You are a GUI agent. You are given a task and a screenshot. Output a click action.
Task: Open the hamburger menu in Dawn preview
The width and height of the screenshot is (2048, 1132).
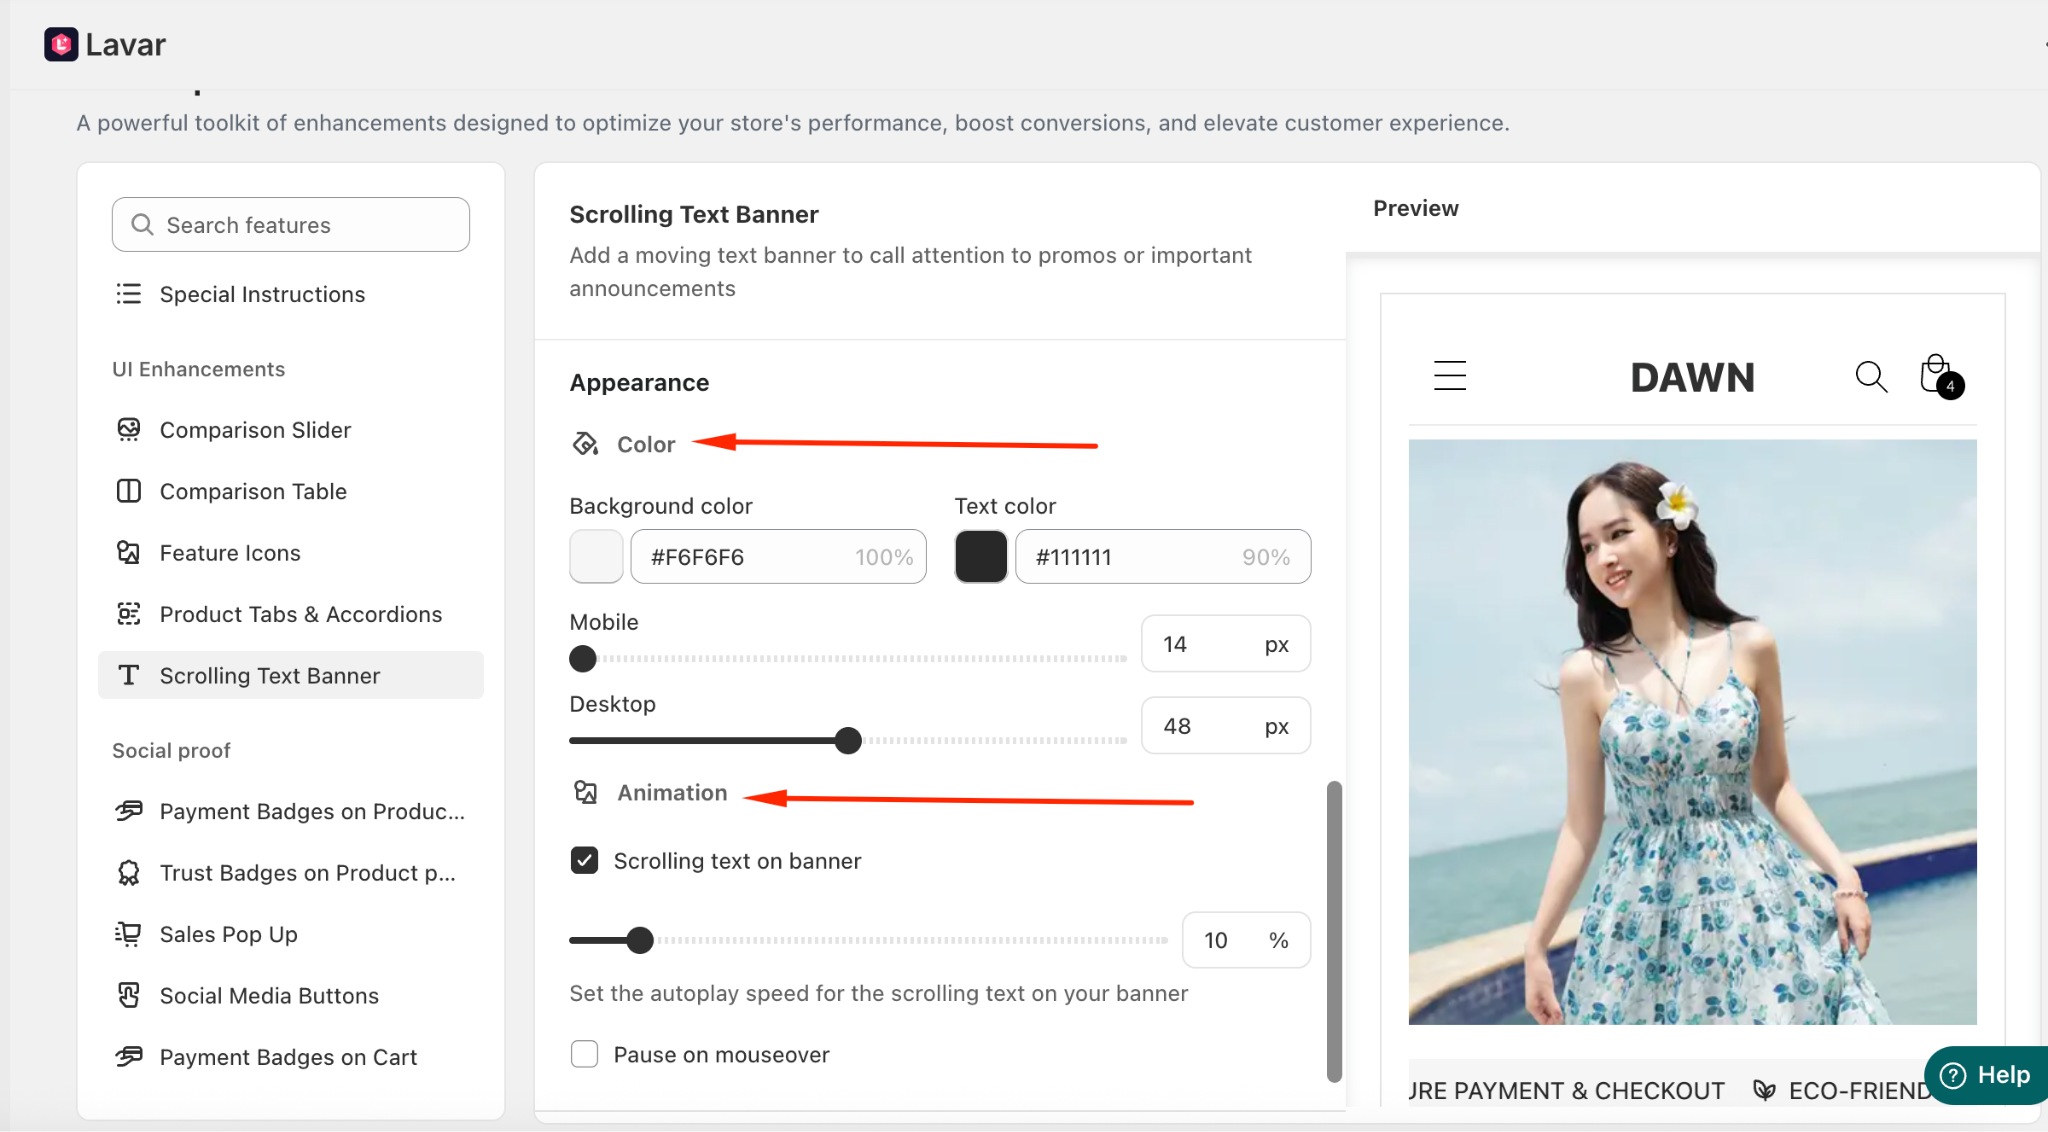pos(1449,376)
